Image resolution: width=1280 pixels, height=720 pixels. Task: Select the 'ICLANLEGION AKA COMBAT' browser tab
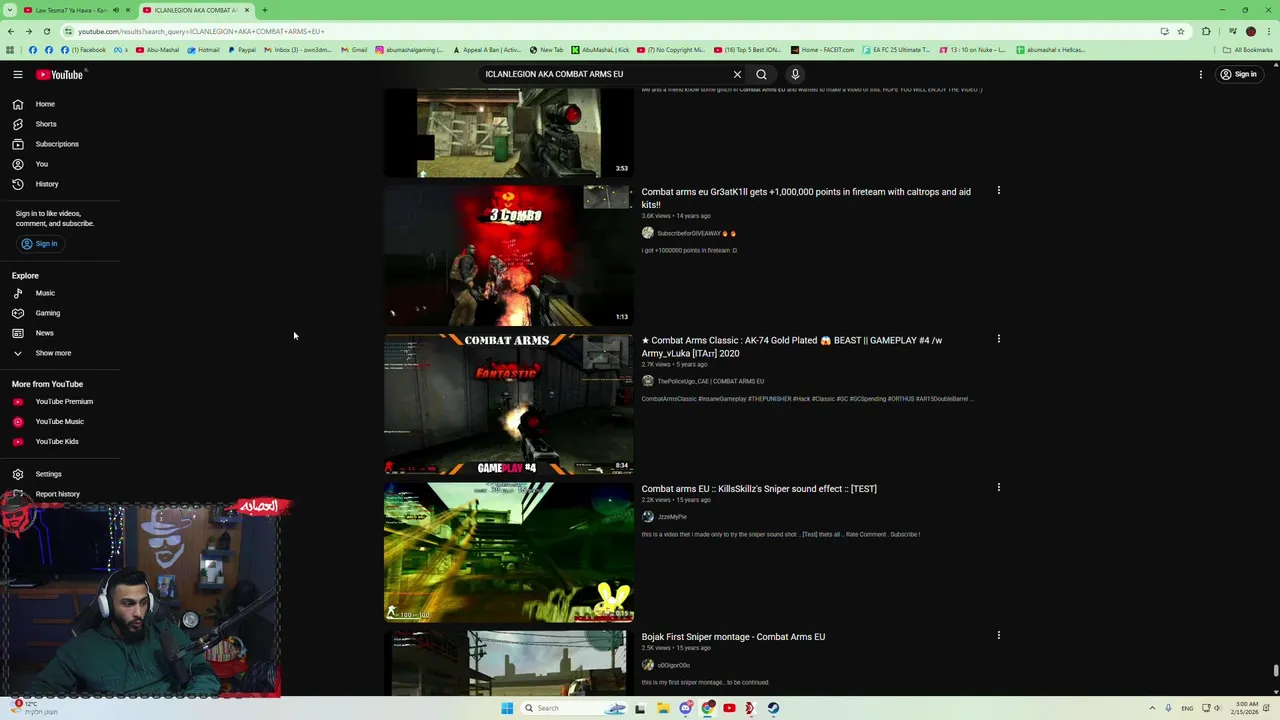click(x=195, y=10)
